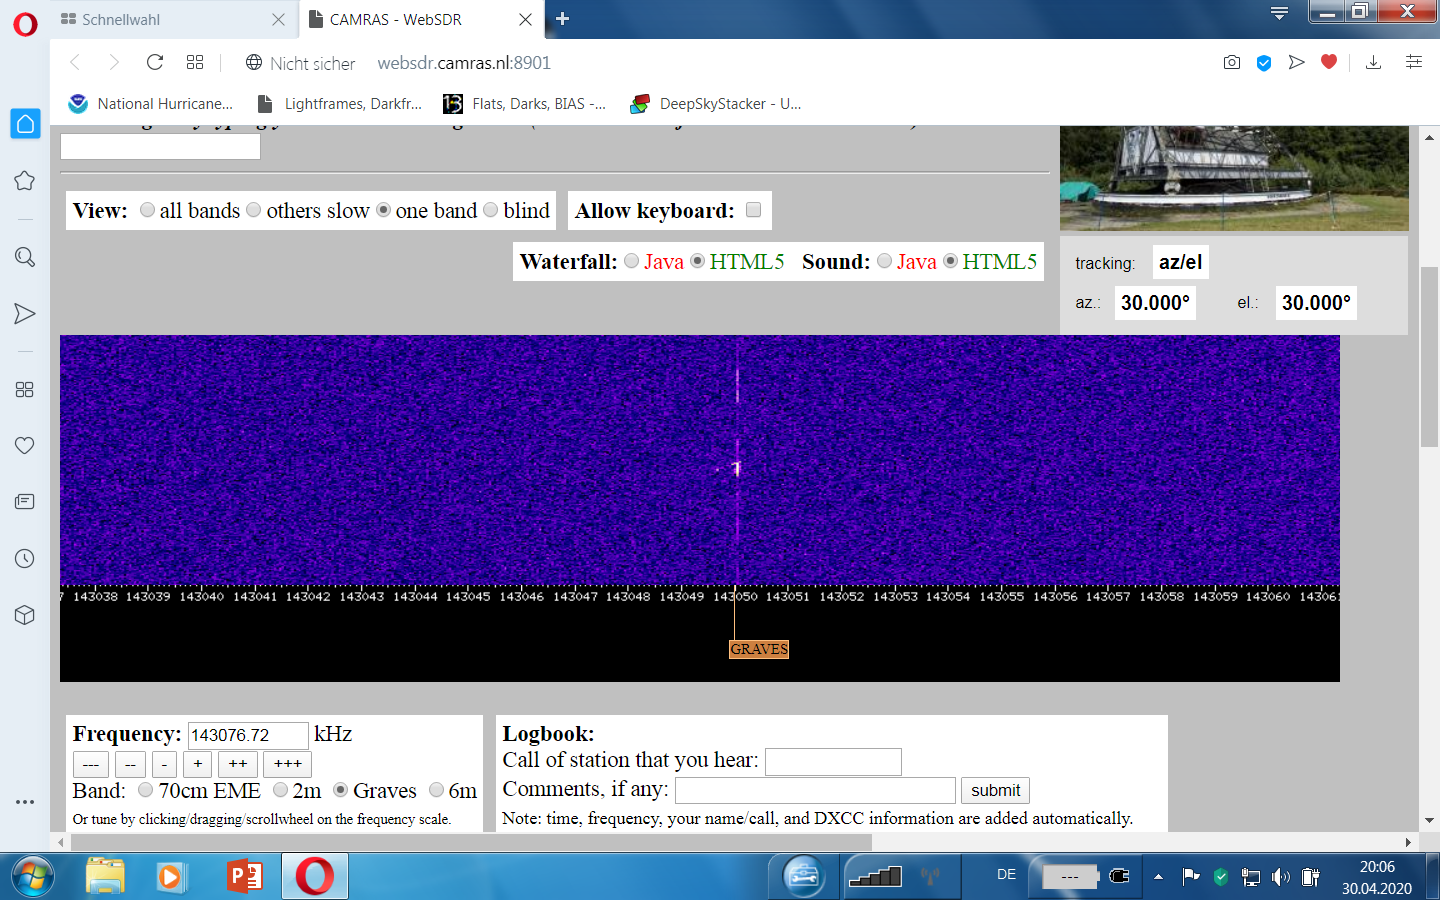Open easy setup sliders icon
This screenshot has width=1440, height=900.
point(1414,62)
